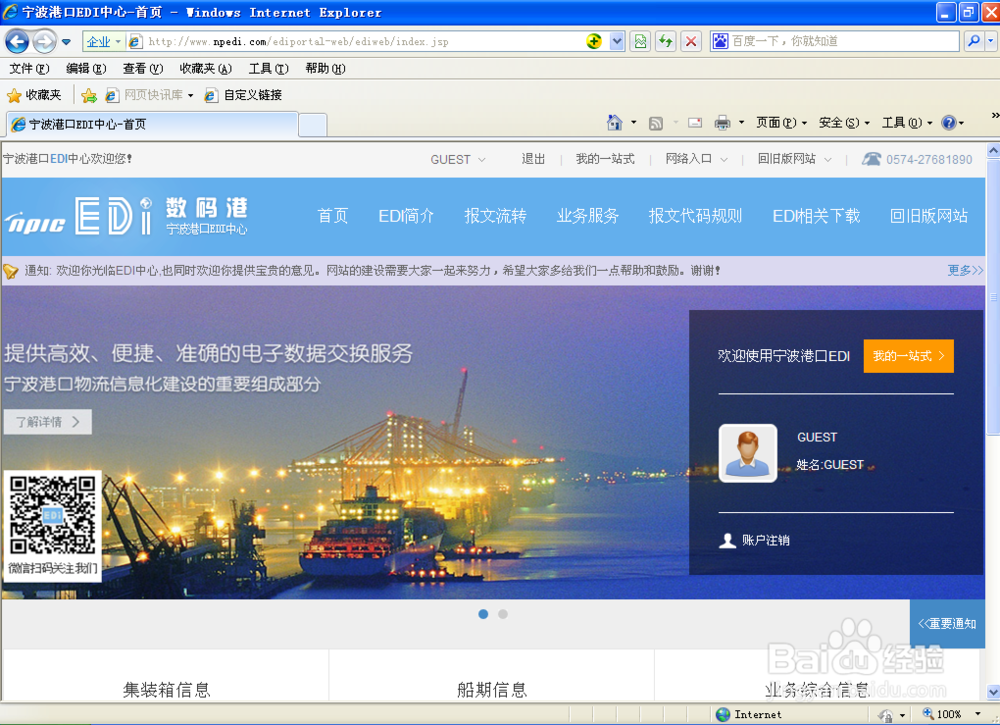Open EDI相关下载 in the navigation bar

pos(816,216)
